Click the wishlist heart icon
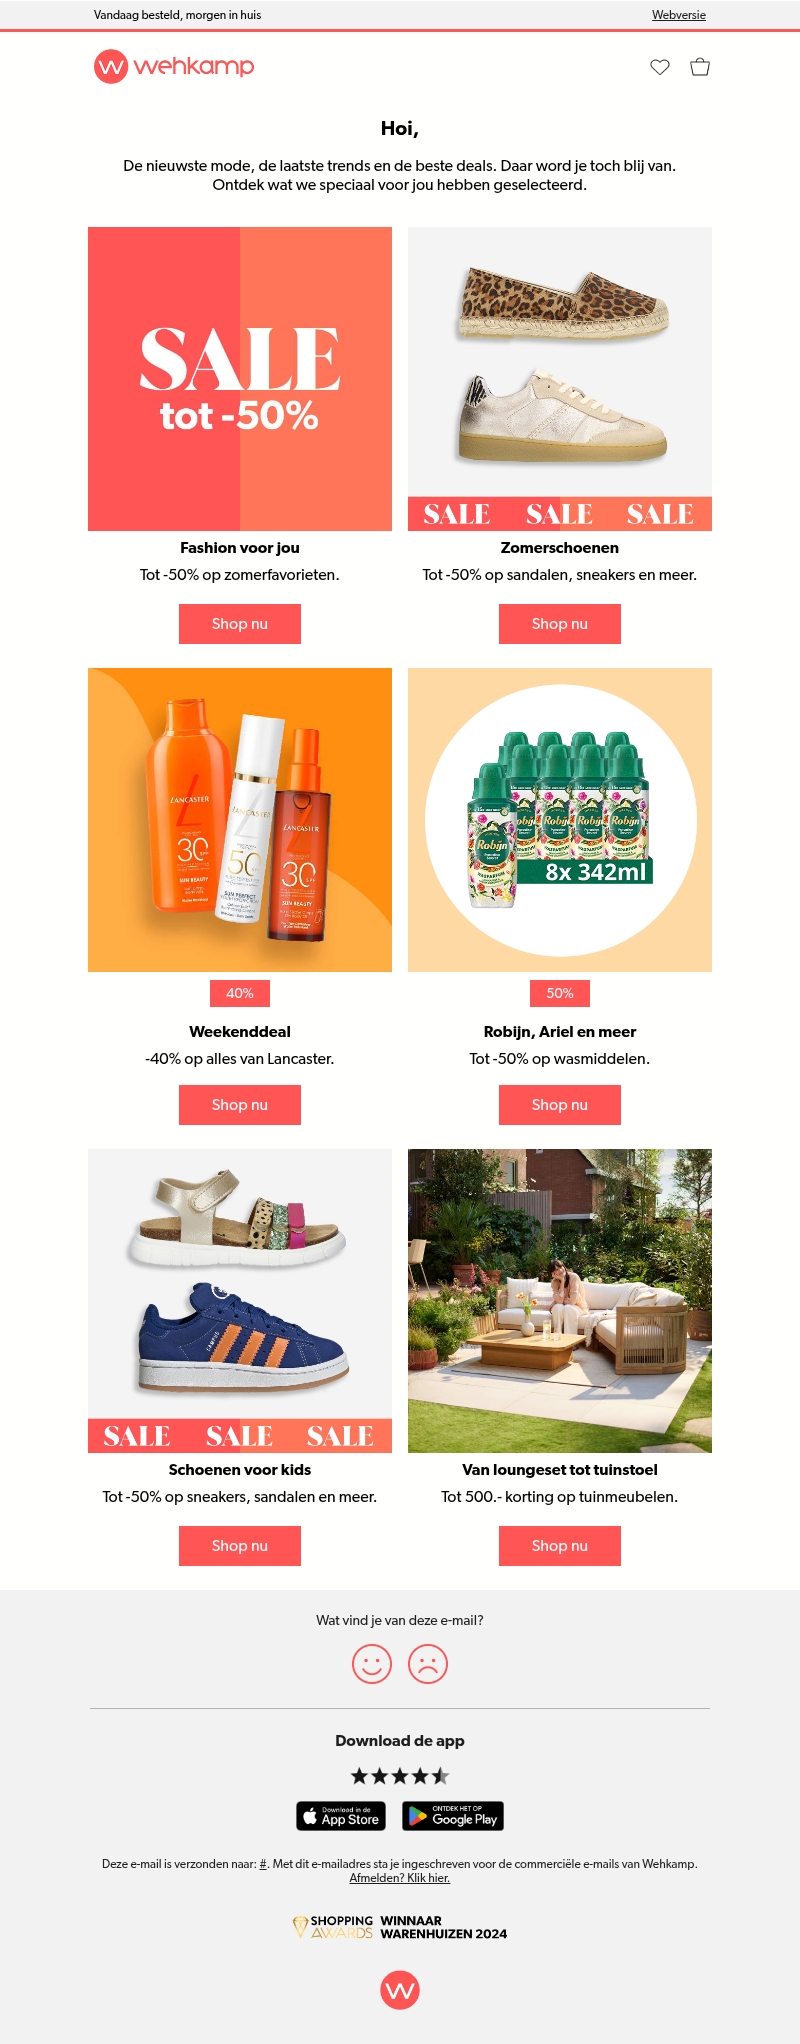800x2044 pixels. (x=660, y=67)
